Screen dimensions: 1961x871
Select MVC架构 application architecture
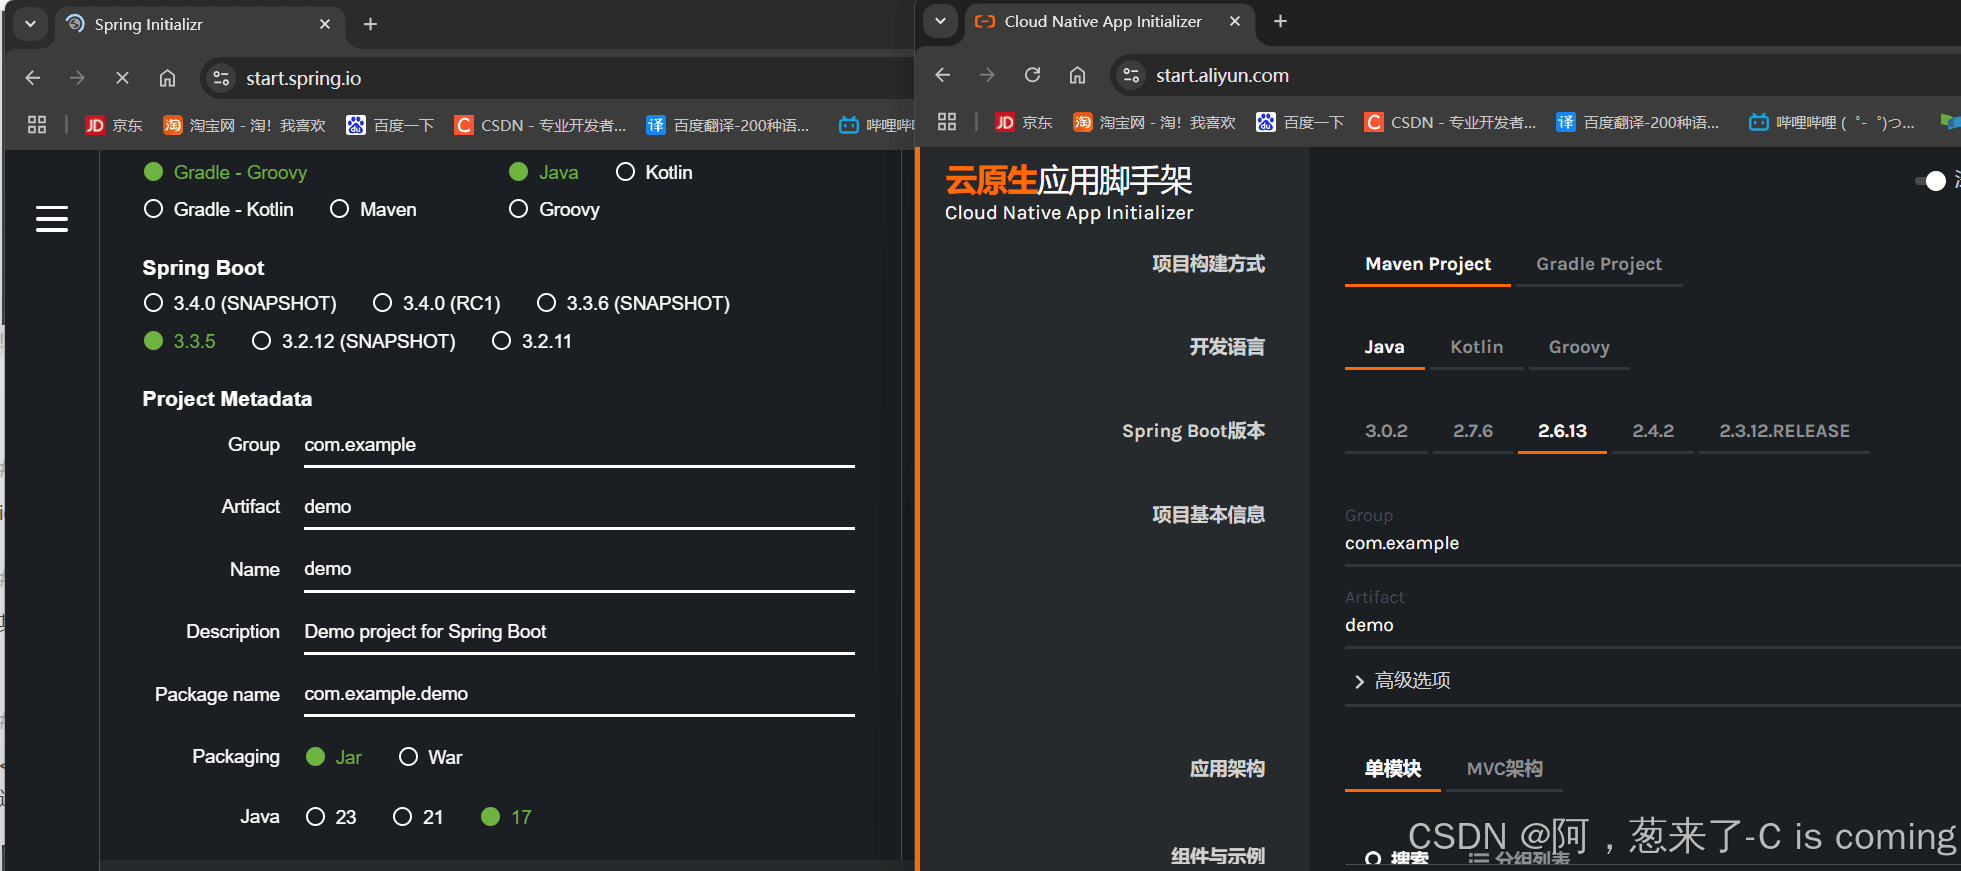click(x=1504, y=769)
